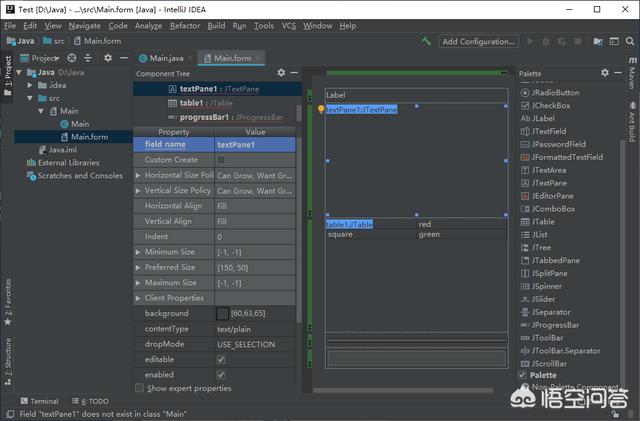Viewport: 640px width, 421px height.
Task: Pick JTable from the Palette
Action: coord(538,222)
